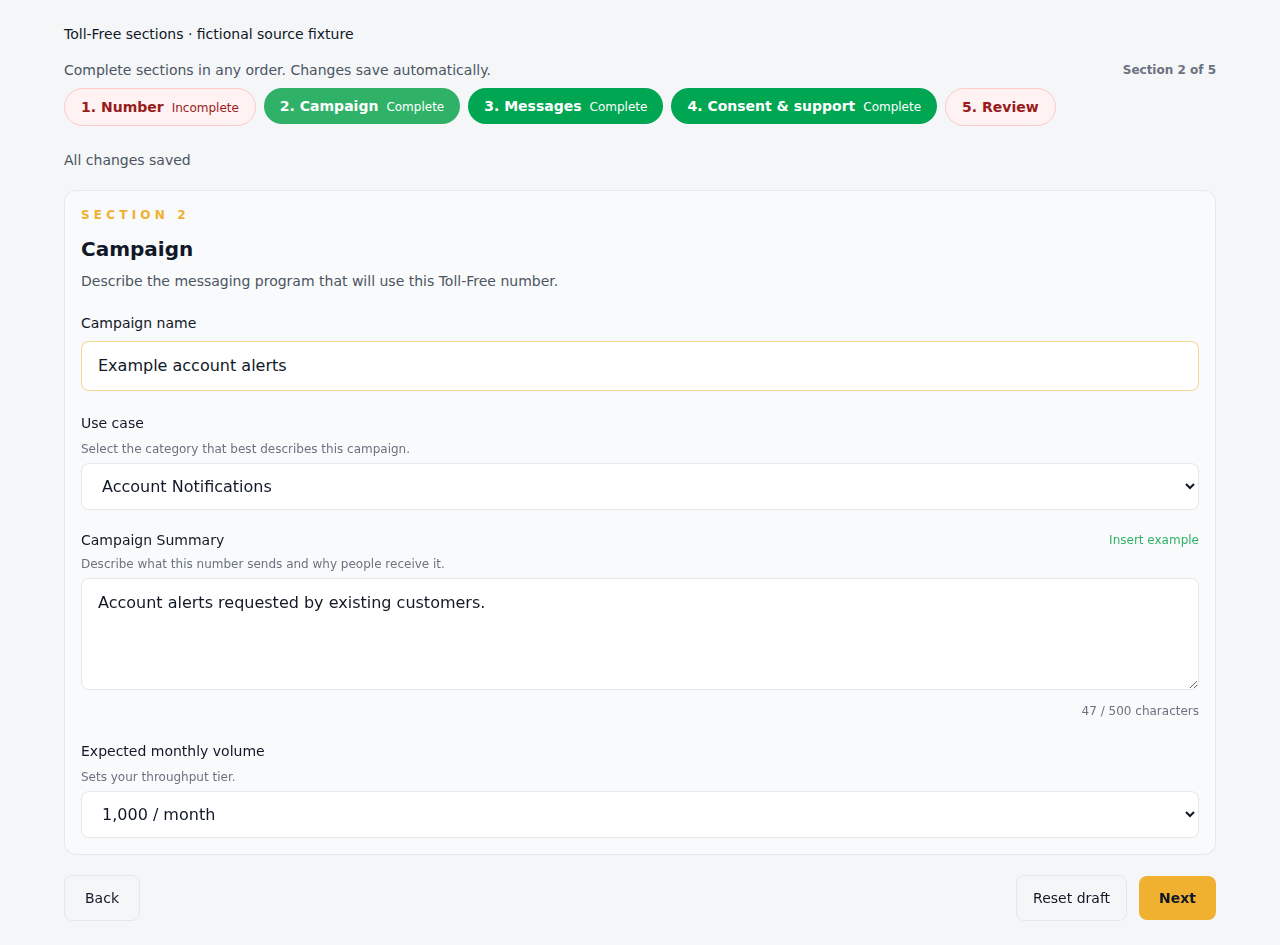
Task: Click the Back button
Action: 102,898
